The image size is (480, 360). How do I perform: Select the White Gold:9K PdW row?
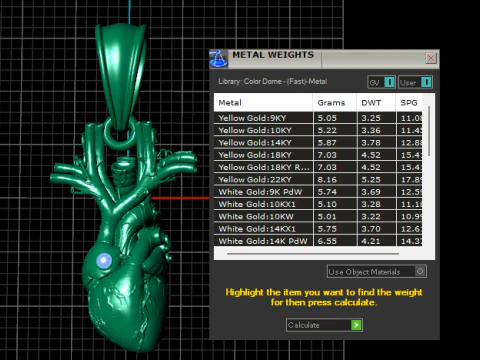coord(318,192)
